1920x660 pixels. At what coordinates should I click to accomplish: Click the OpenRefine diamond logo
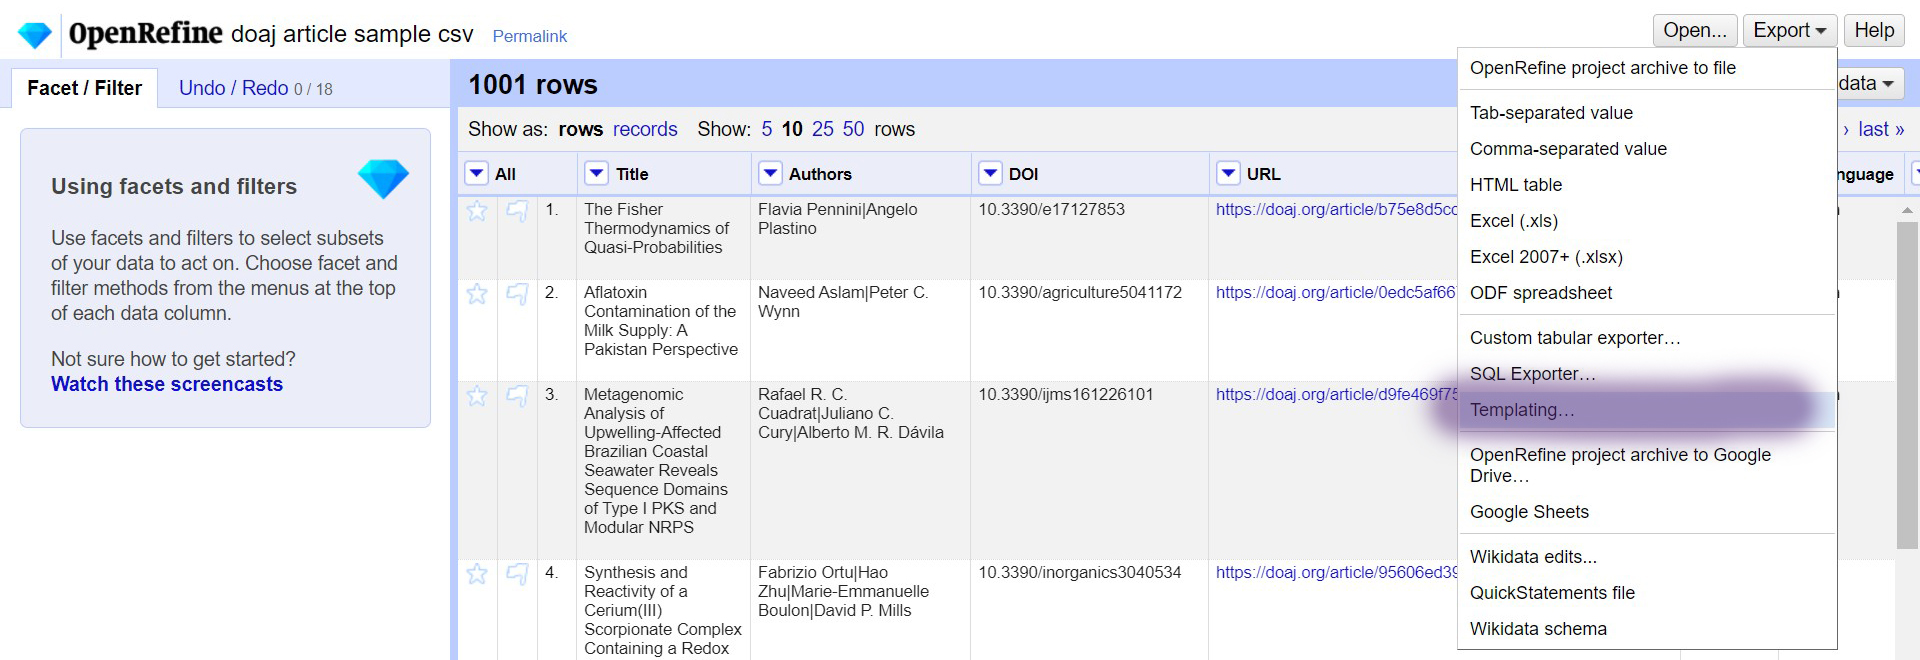[x=34, y=34]
